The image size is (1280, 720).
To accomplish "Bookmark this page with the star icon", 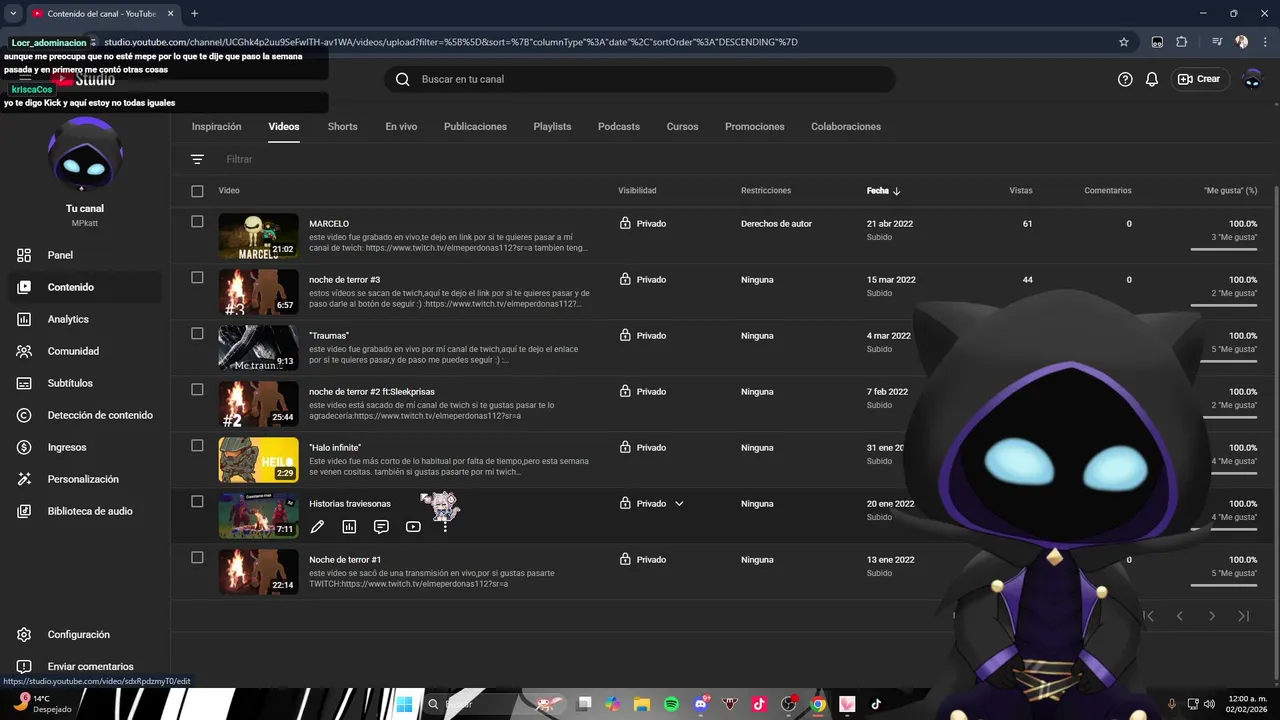I will [1124, 42].
